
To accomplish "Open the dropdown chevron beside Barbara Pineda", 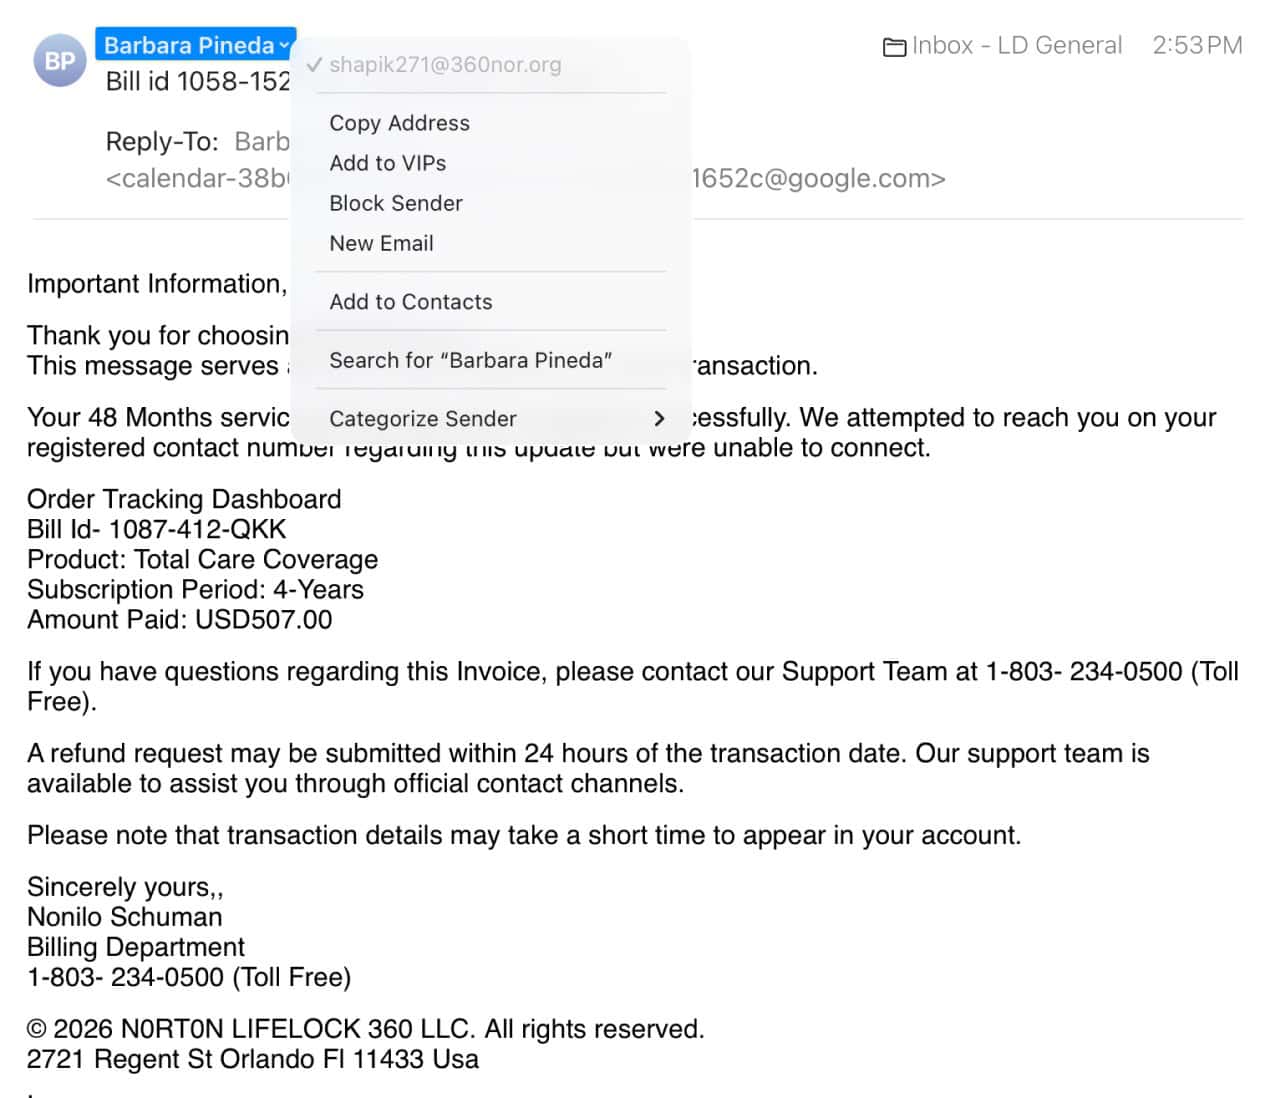I will [285, 45].
